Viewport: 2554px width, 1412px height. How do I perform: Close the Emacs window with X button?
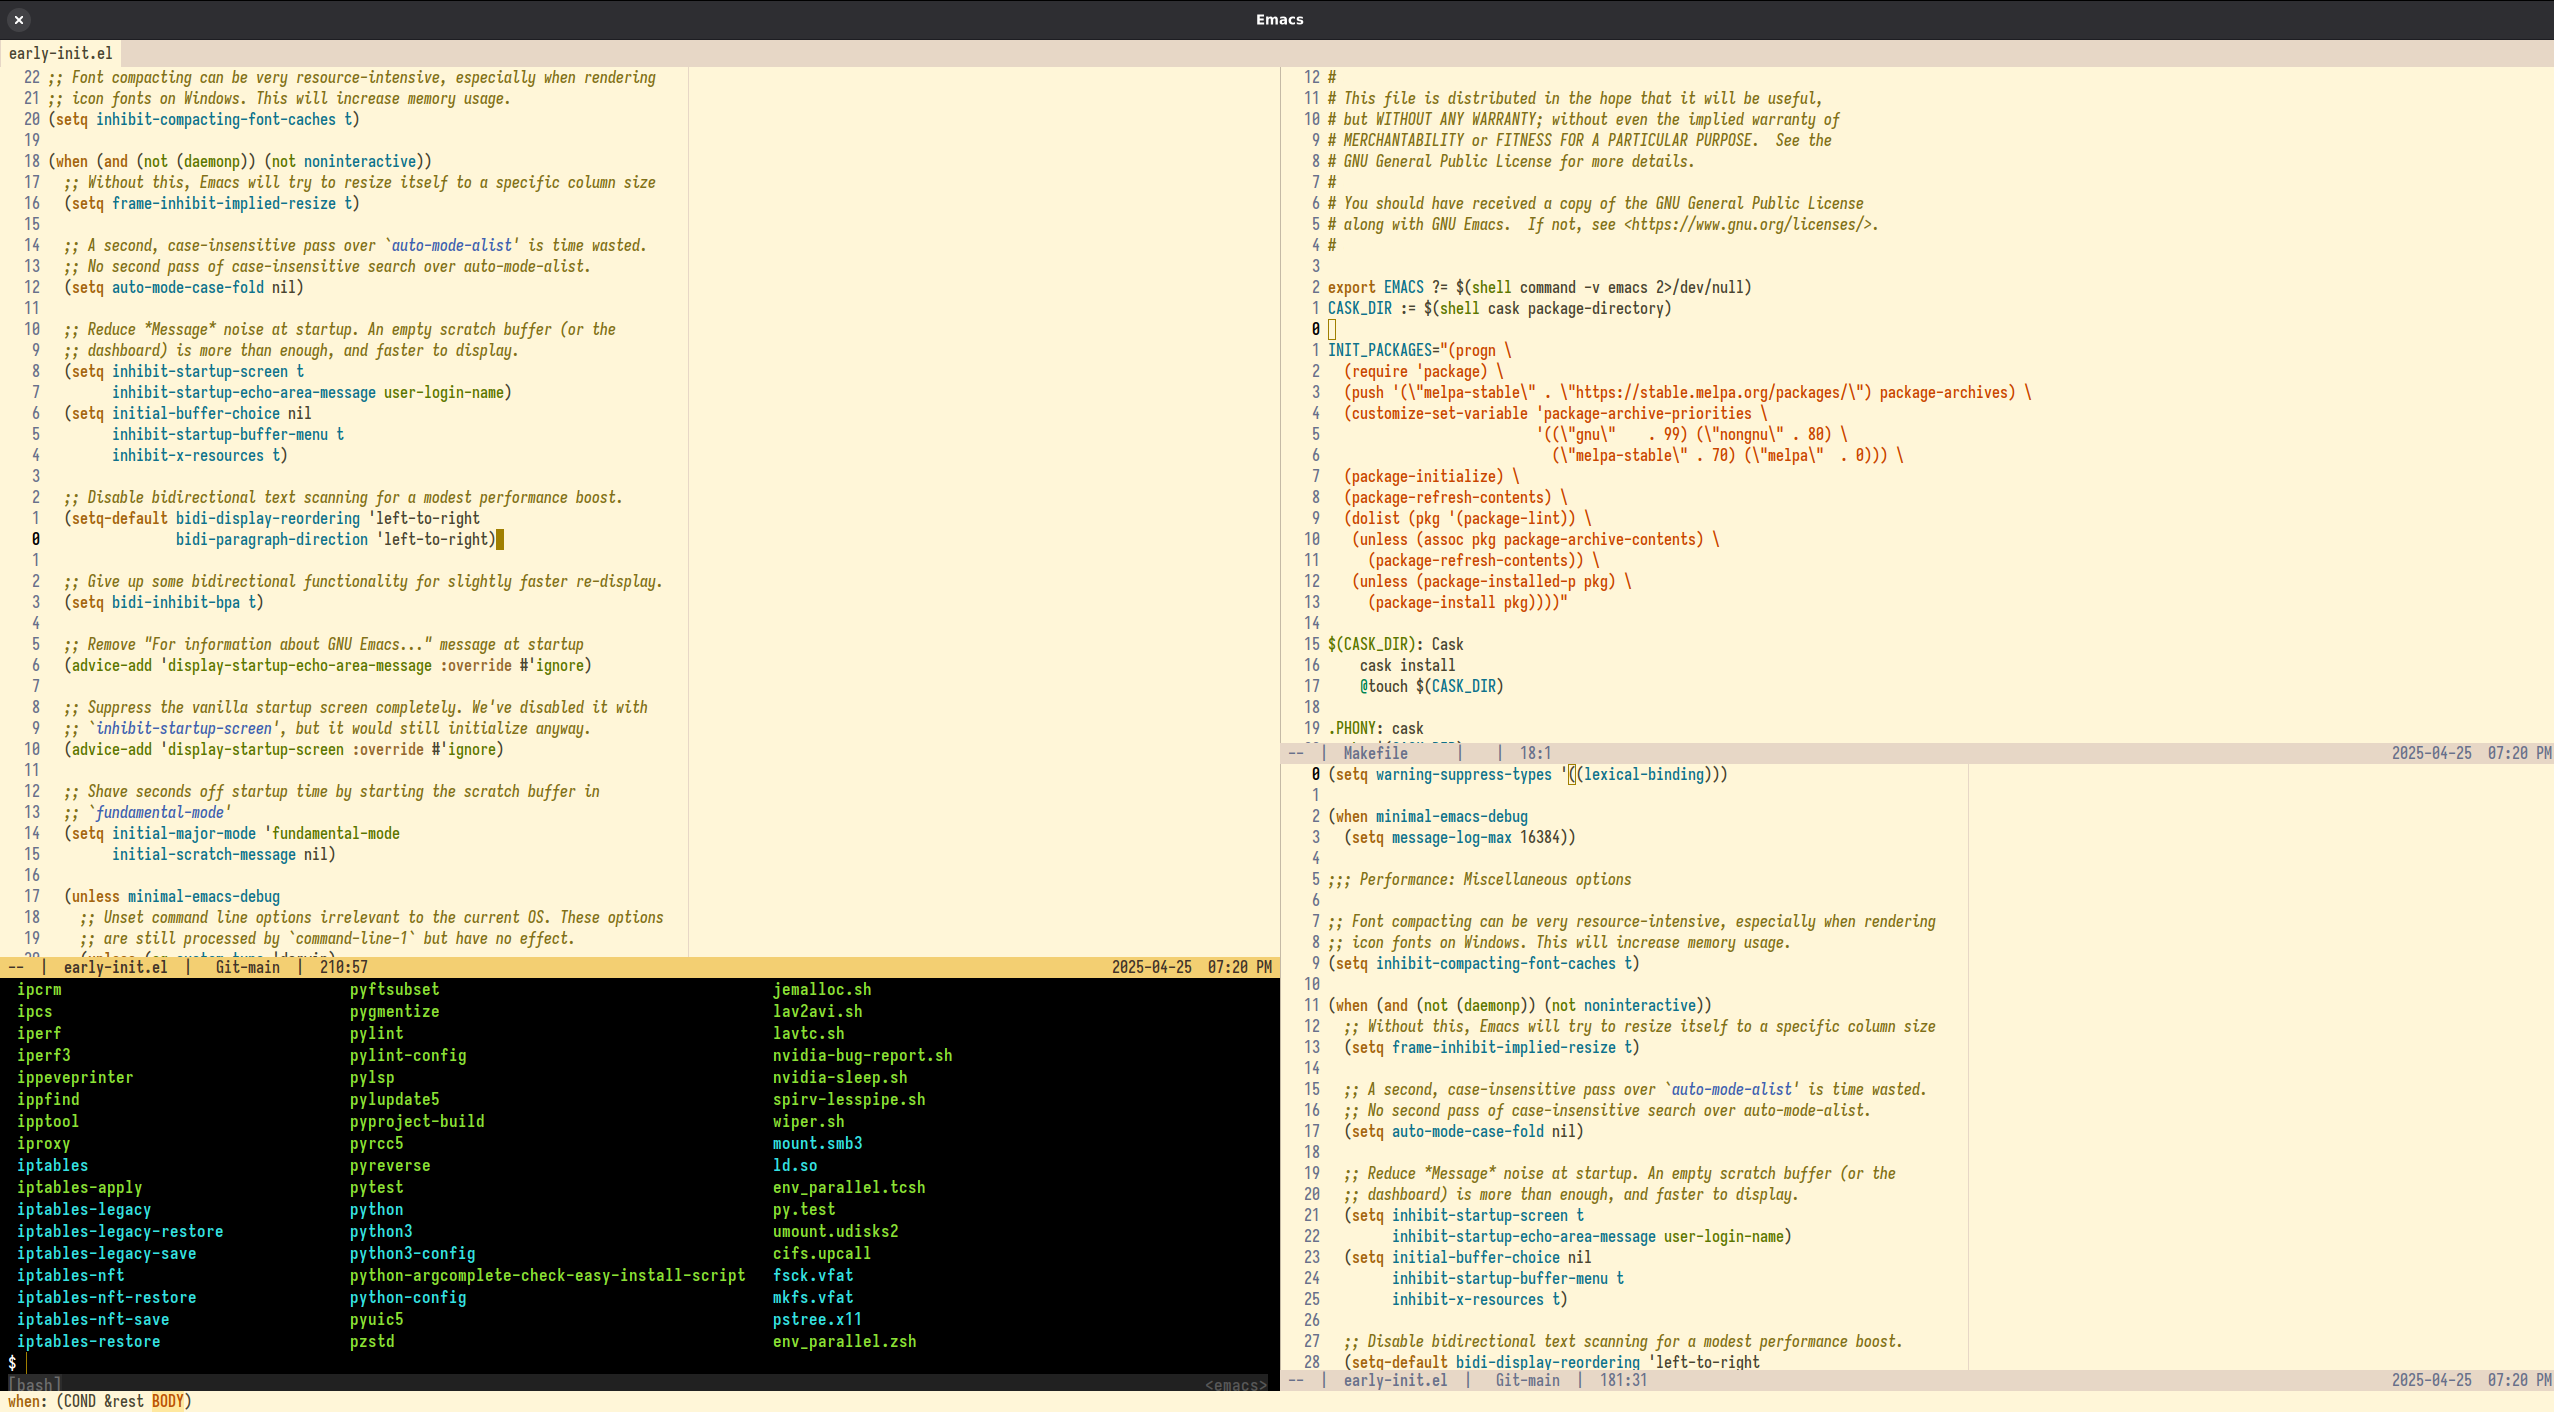[19, 19]
